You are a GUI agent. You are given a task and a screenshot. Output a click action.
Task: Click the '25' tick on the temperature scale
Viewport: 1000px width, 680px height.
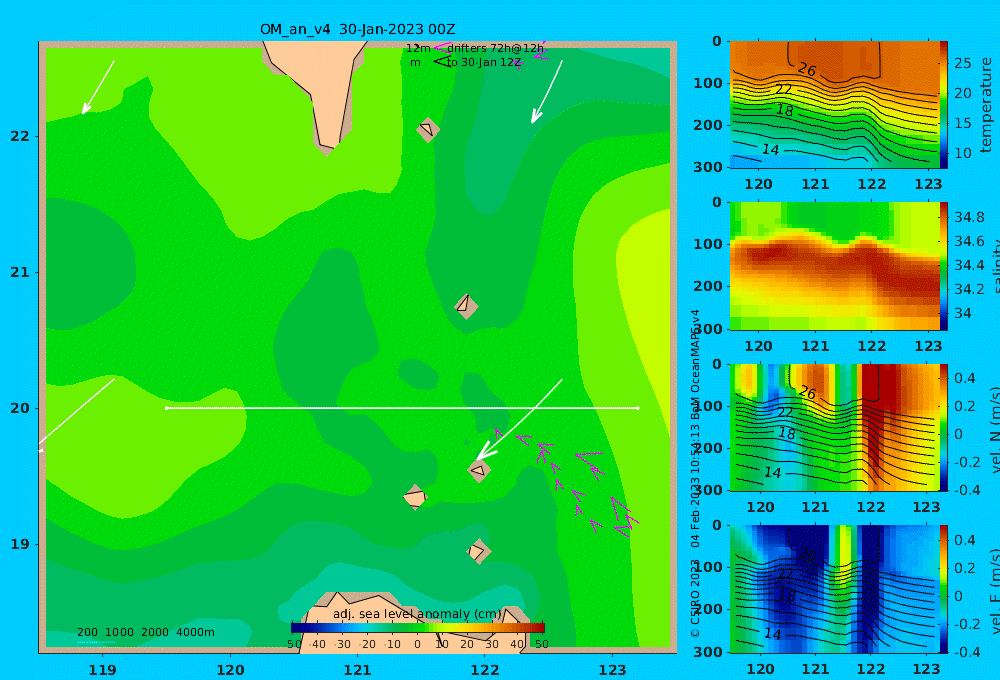click(962, 63)
